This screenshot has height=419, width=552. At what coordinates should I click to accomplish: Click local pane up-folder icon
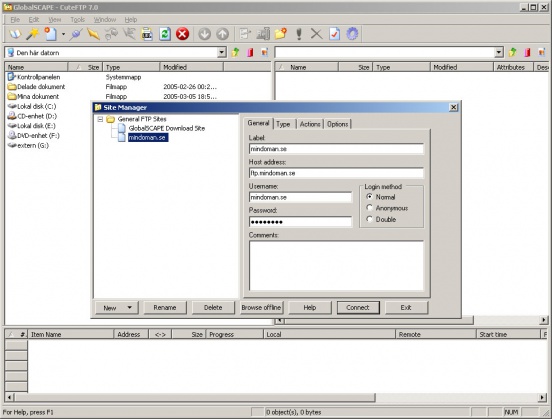(236, 53)
